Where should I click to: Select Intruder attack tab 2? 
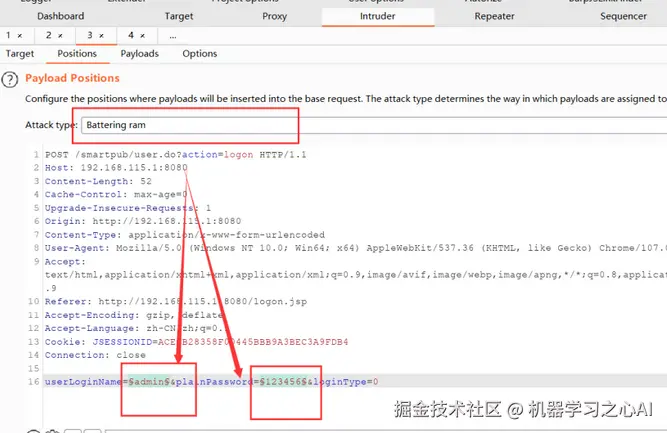click(x=49, y=35)
